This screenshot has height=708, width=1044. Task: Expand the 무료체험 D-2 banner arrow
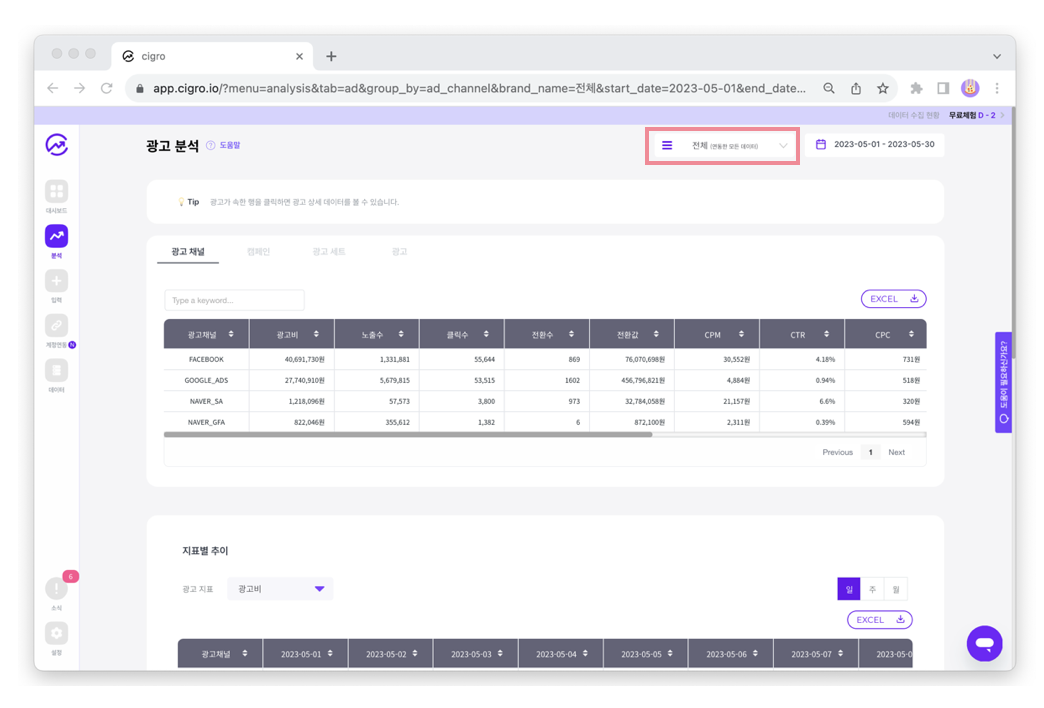pos(1002,115)
